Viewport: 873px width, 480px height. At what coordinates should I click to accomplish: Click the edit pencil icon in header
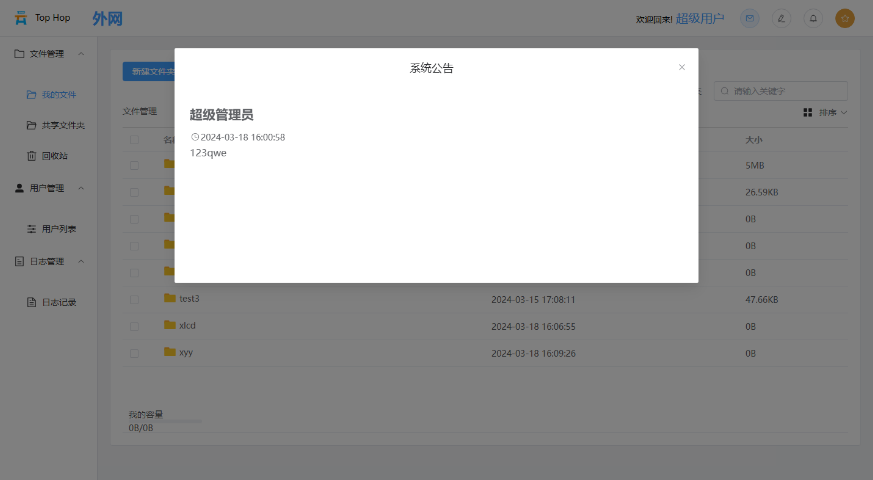[781, 18]
